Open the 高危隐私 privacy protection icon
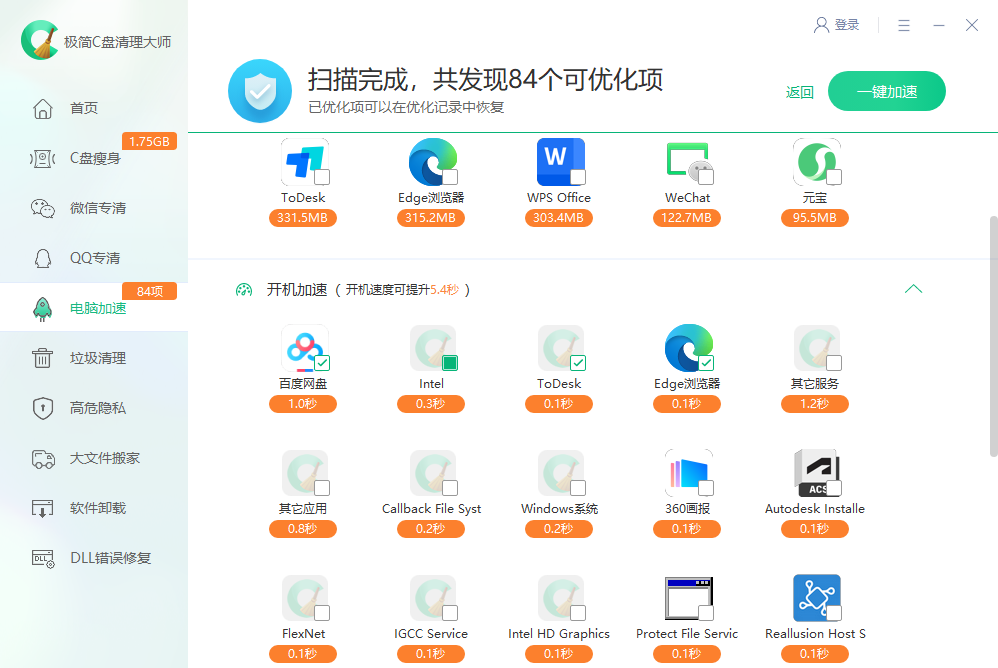The image size is (998, 668). (41, 408)
